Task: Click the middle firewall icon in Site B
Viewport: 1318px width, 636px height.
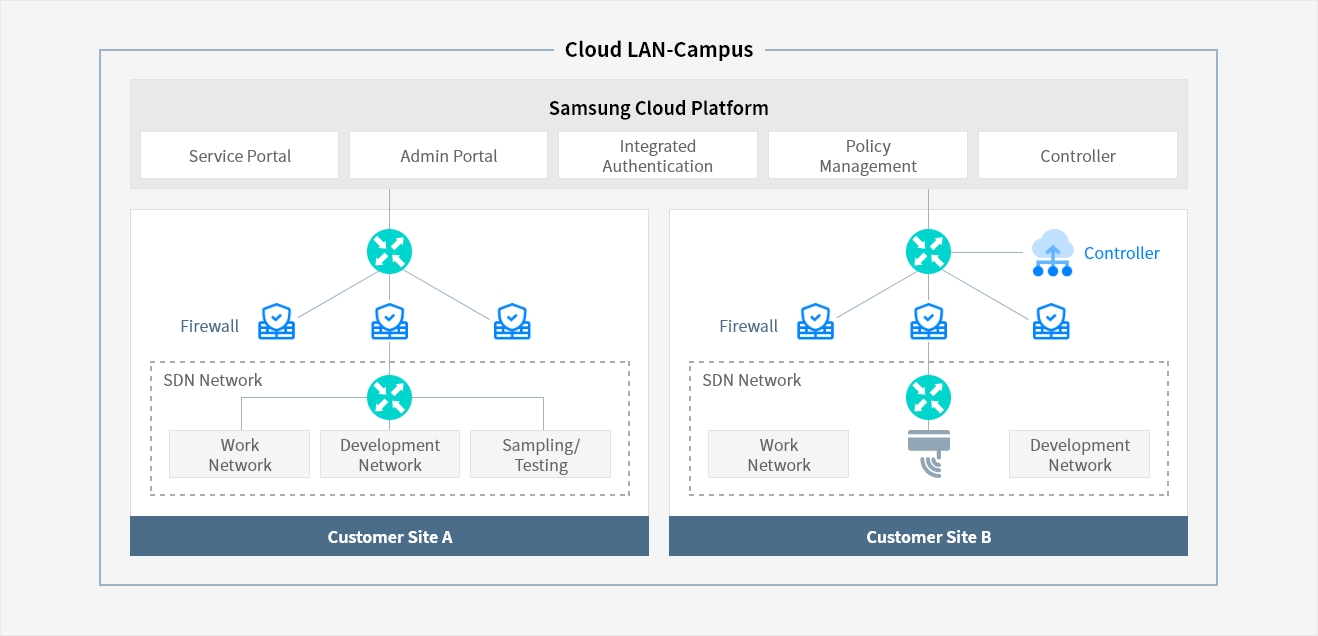Action: 929,322
